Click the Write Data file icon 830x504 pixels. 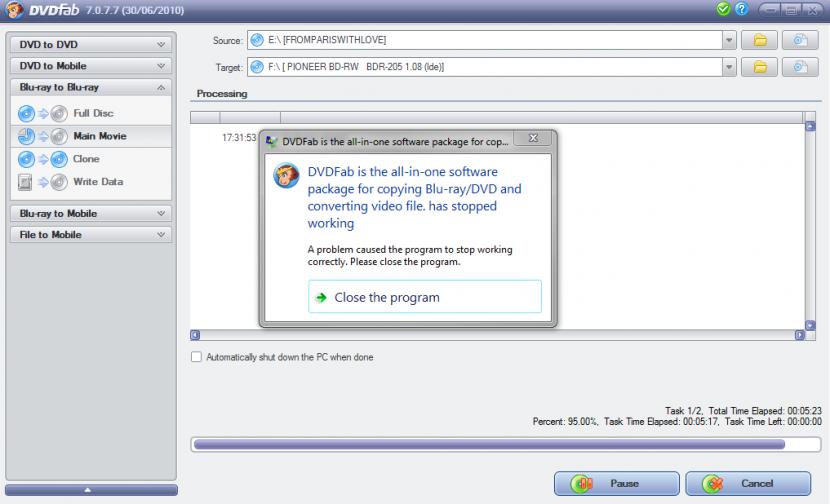click(x=24, y=182)
